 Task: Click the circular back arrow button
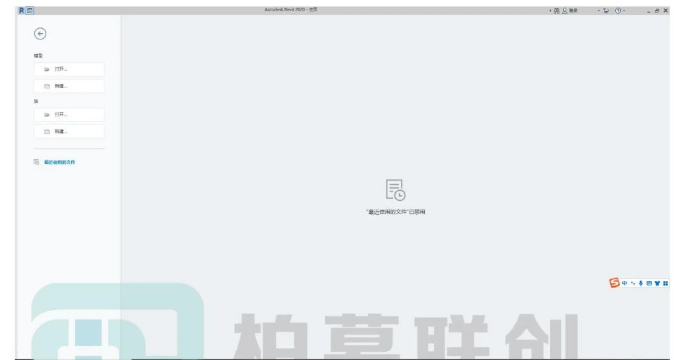click(40, 34)
